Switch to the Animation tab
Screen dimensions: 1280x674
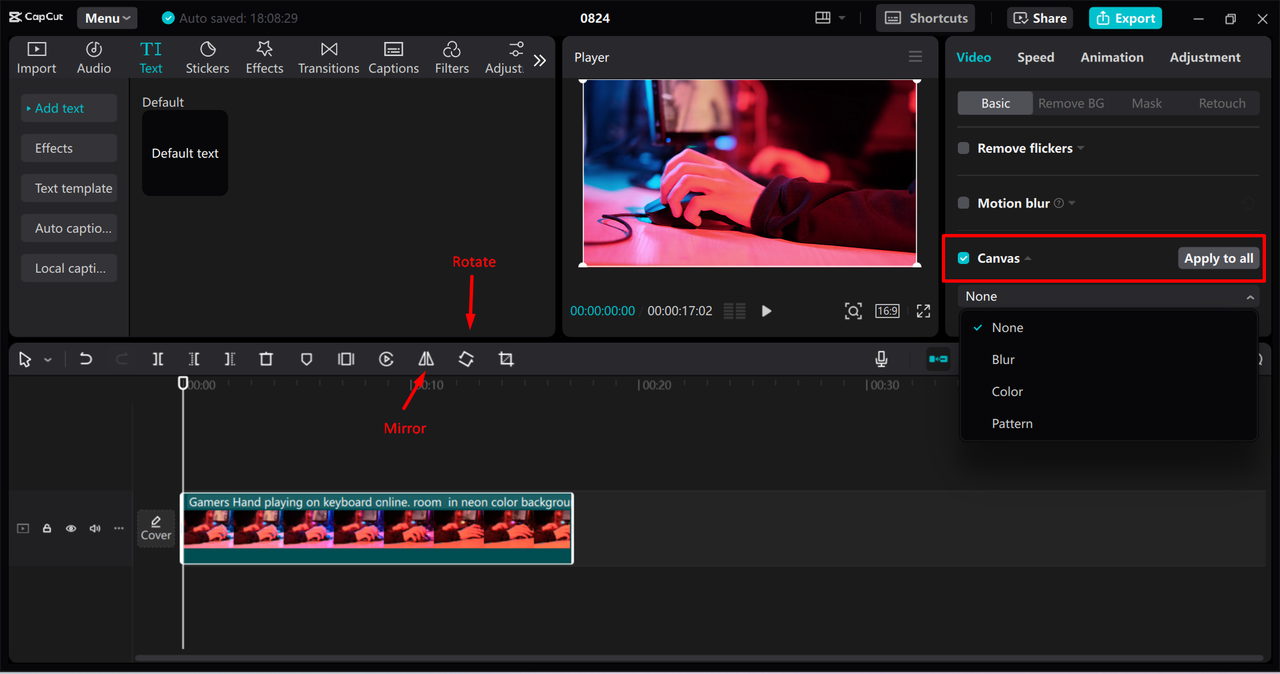pos(1112,57)
